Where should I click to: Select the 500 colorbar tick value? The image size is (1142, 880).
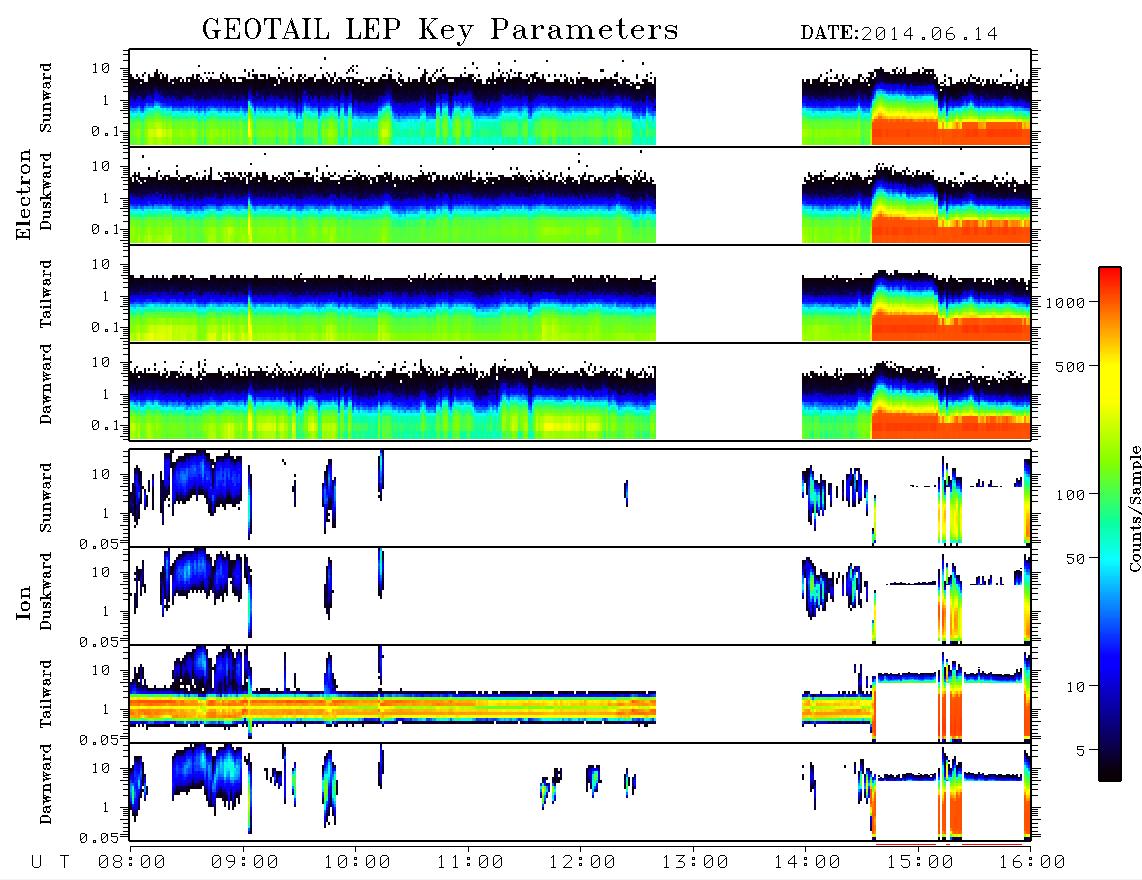coord(1071,366)
